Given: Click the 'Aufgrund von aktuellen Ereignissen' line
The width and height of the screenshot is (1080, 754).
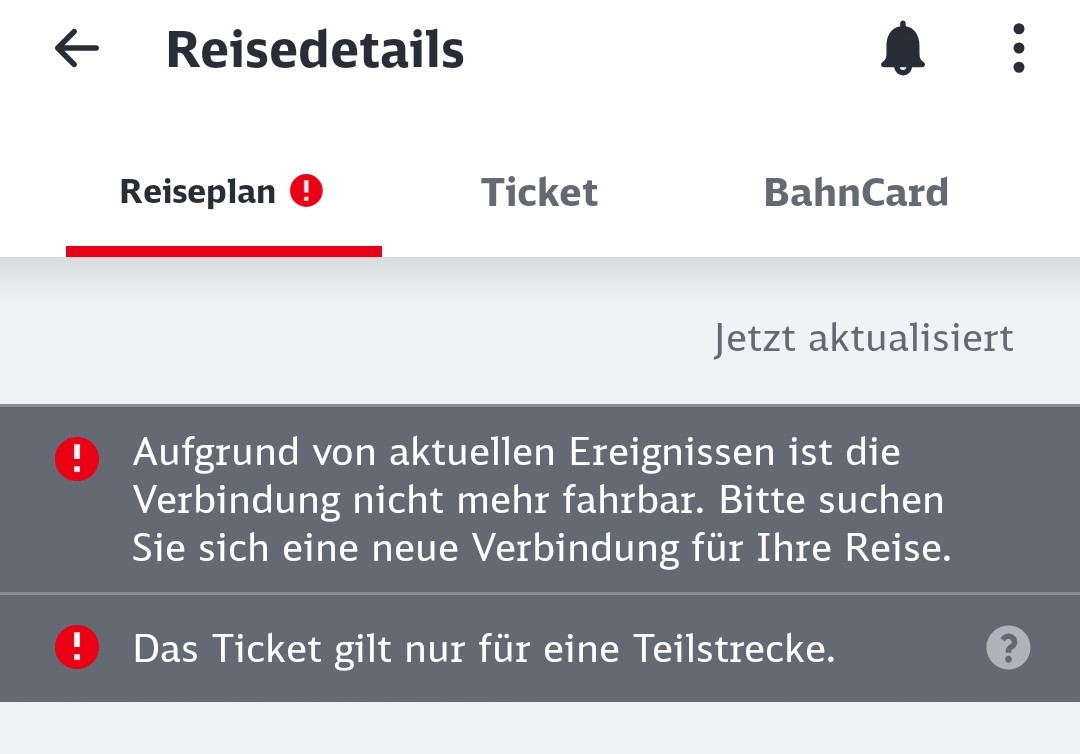Looking at the screenshot, I should click(516, 452).
